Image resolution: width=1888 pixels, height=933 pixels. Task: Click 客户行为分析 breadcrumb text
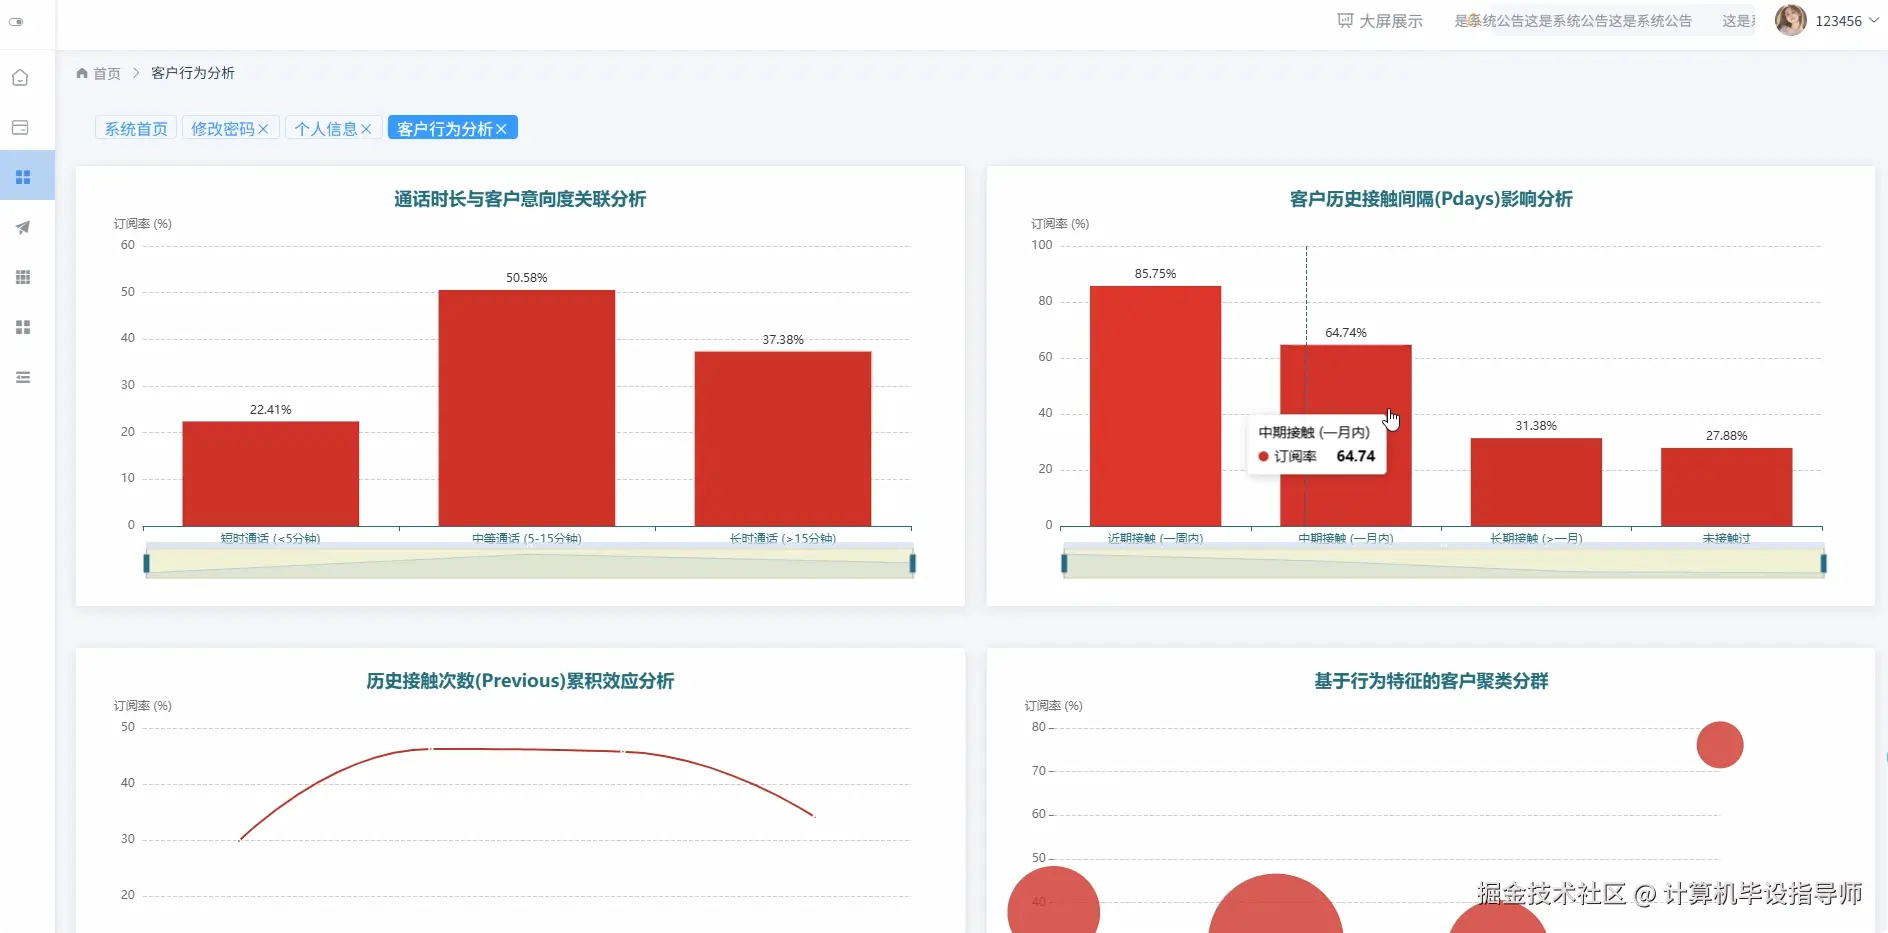(x=193, y=73)
